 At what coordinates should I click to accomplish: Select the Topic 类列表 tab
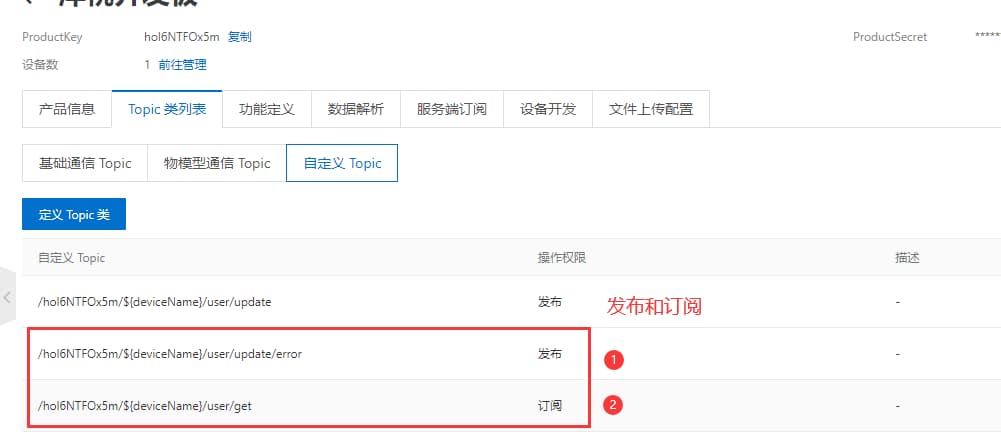click(x=167, y=109)
